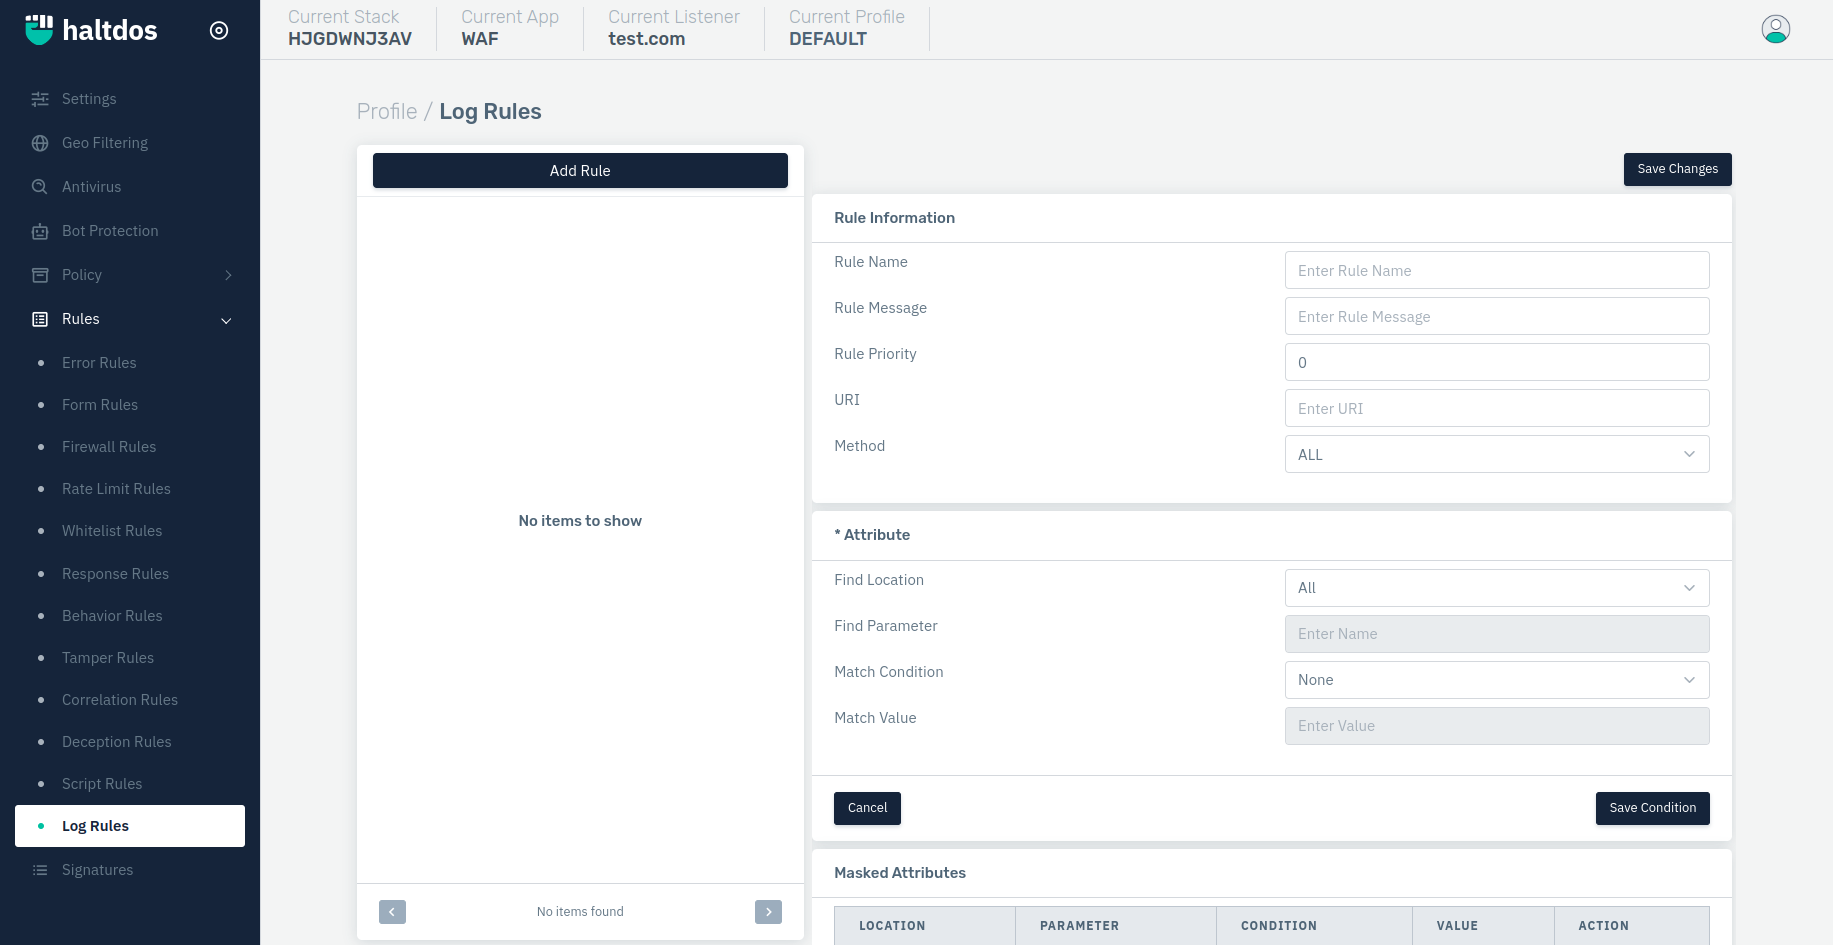
Task: Click the Current App WAF selector
Action: point(510,28)
